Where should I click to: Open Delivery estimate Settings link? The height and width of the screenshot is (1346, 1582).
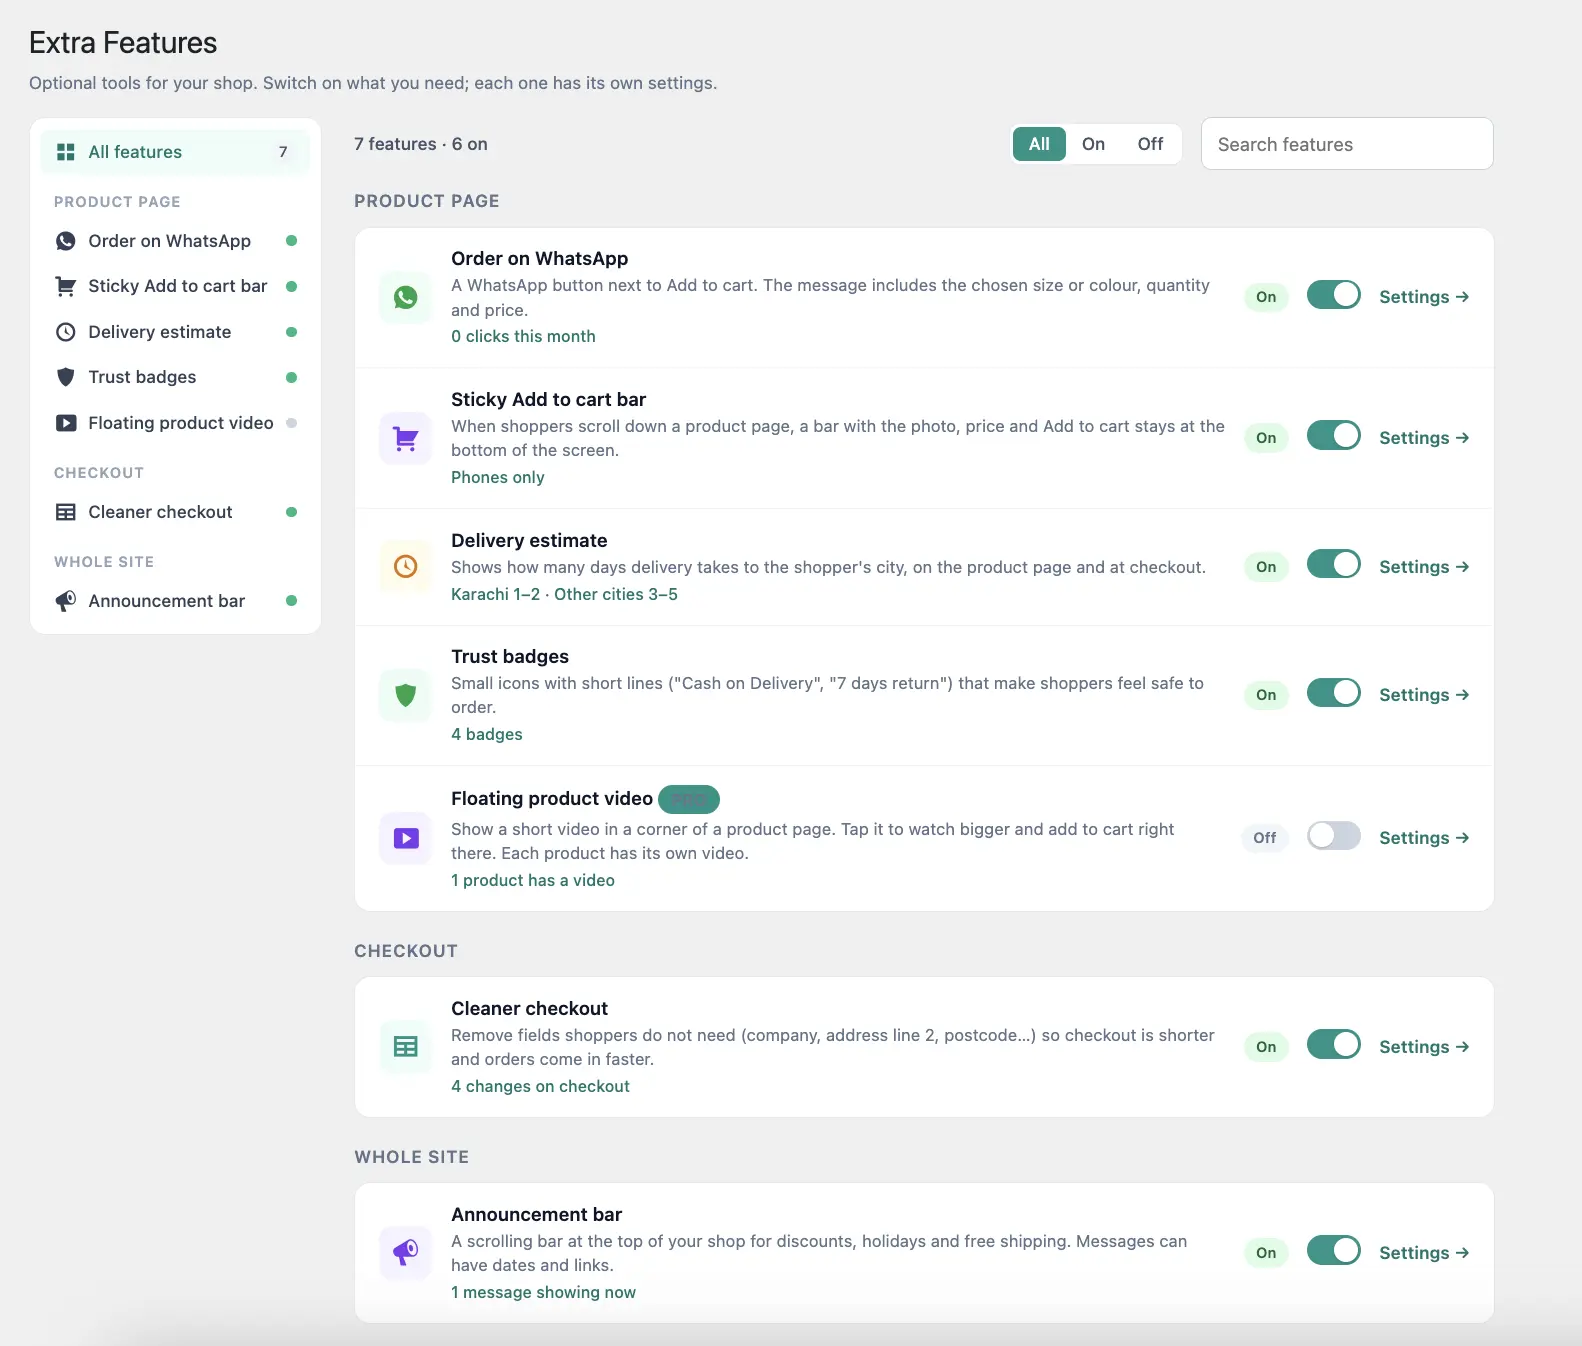point(1424,567)
